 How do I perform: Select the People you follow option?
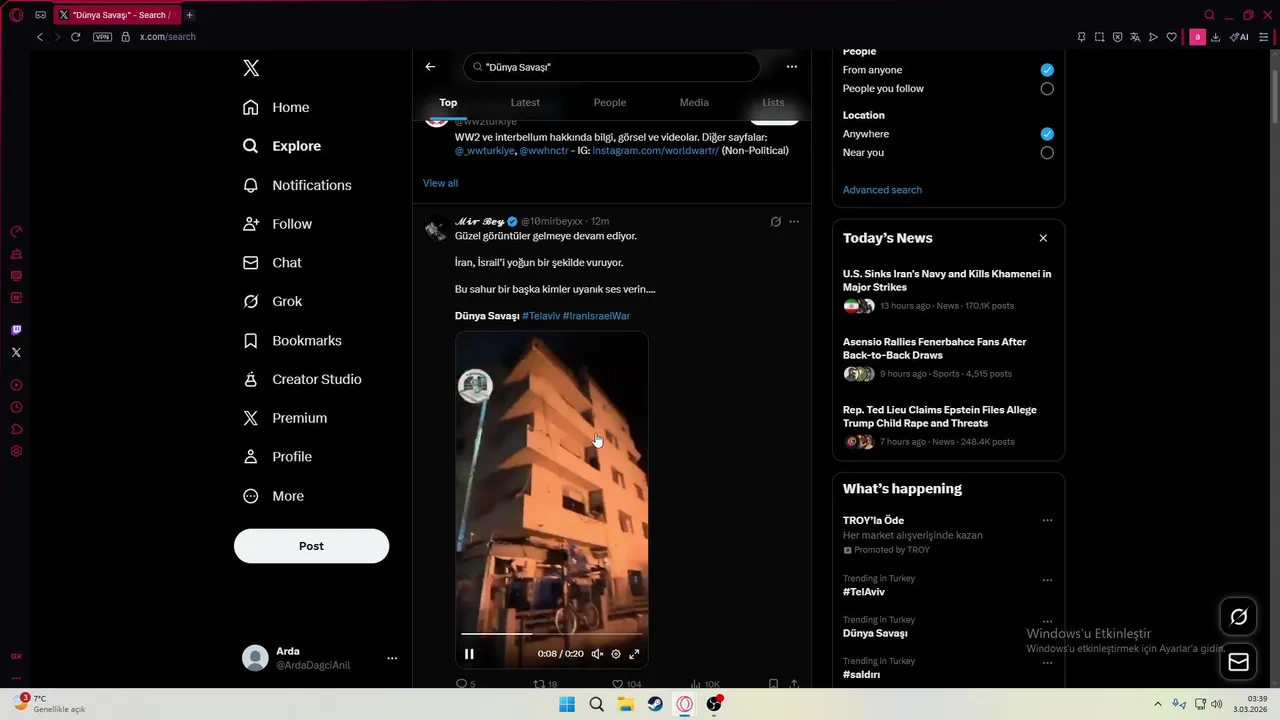coord(1047,88)
